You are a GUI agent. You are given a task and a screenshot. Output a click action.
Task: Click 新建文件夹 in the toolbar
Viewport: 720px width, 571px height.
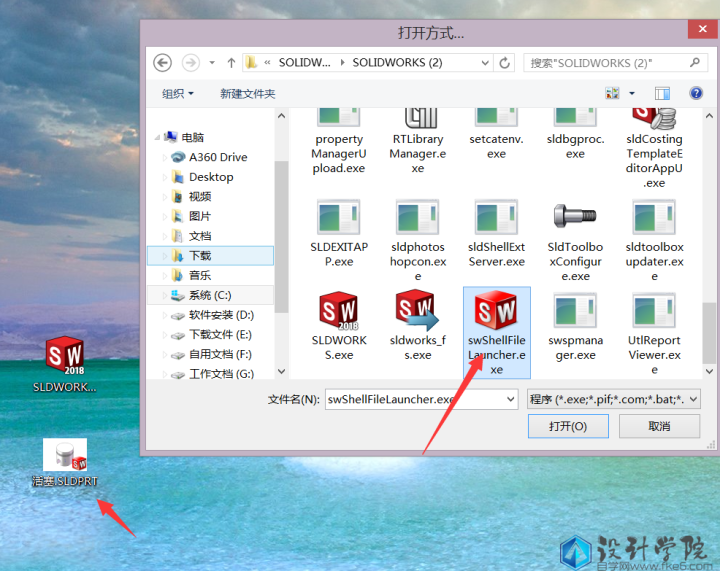(x=247, y=93)
